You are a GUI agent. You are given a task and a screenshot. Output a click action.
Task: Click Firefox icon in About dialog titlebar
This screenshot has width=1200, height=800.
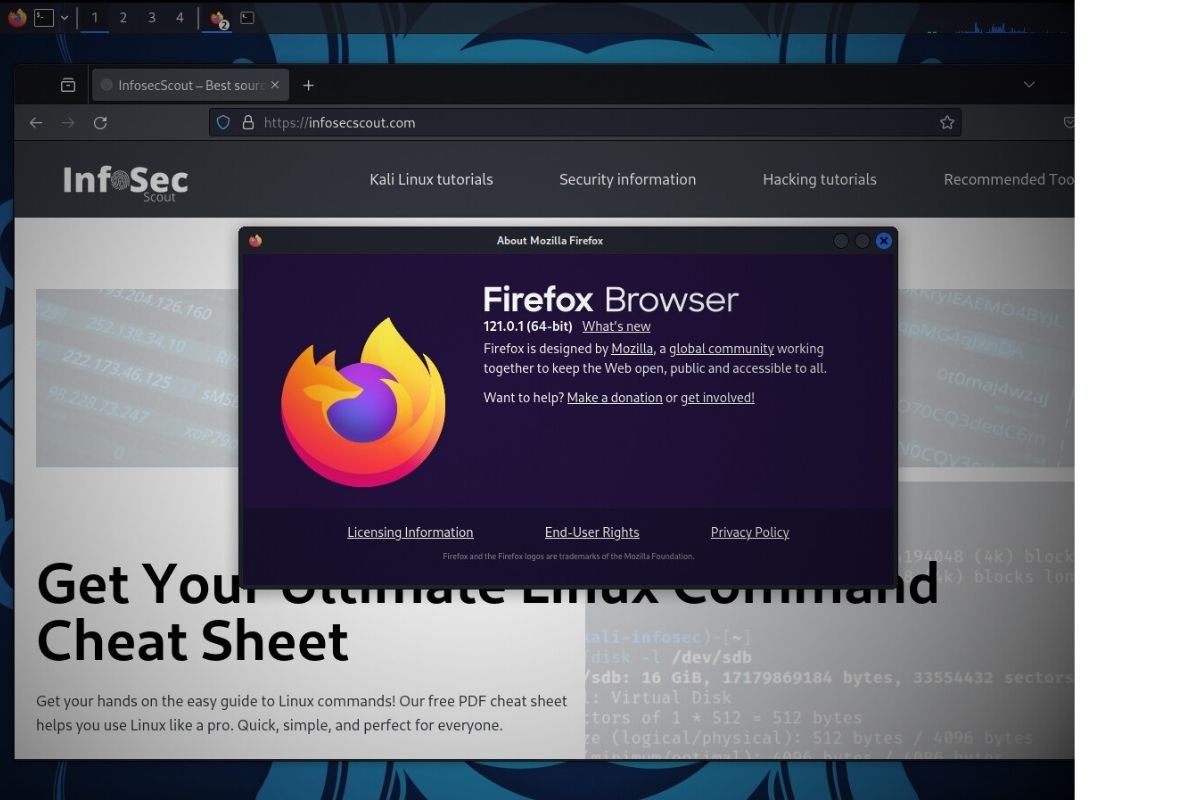(x=255, y=241)
